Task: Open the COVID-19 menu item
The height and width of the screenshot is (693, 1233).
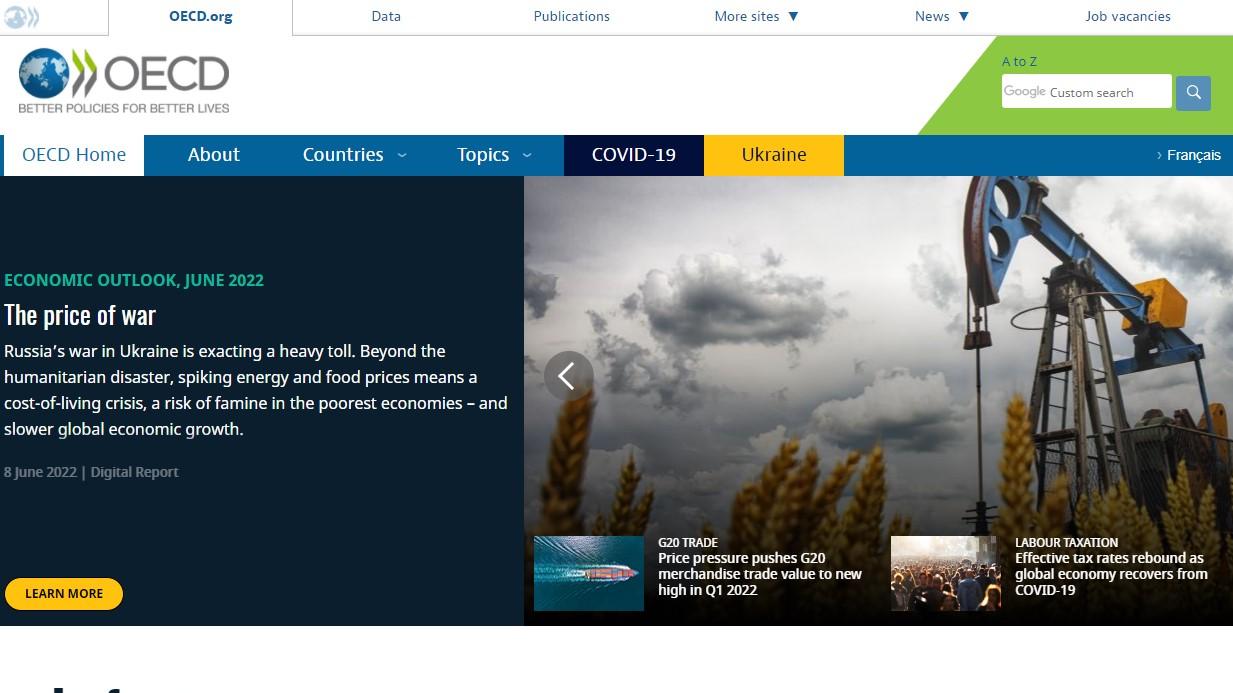Action: [633, 155]
